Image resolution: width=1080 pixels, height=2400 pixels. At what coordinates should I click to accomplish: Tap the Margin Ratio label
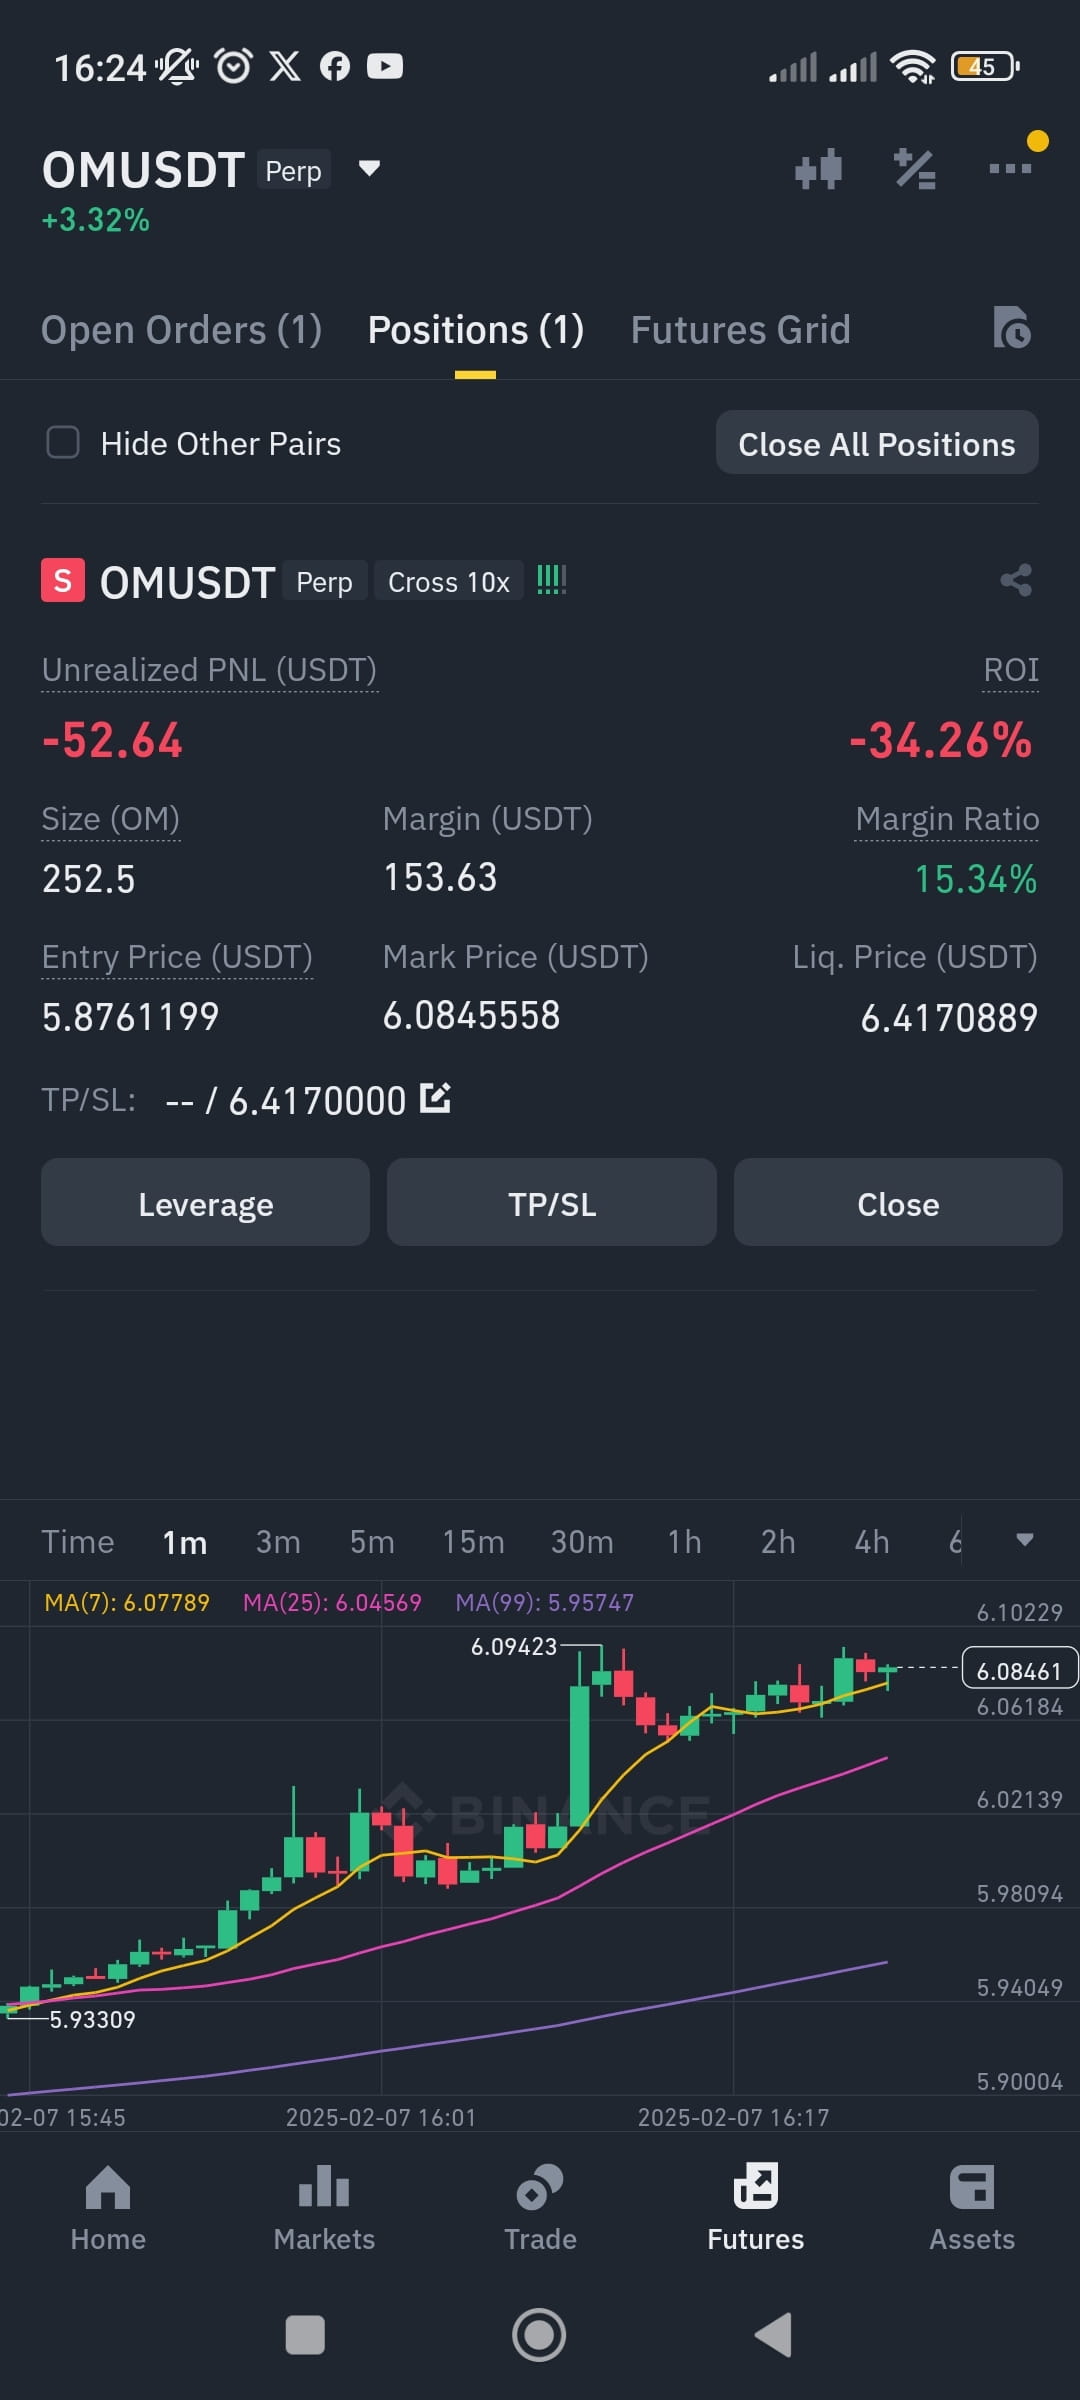947,819
